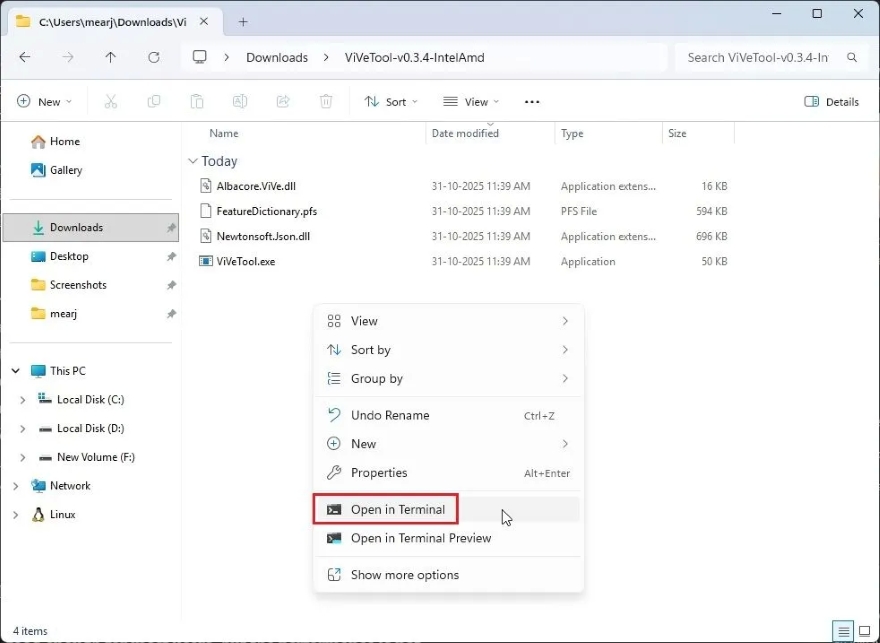Expand Local Disk (C:) in the sidebar
The height and width of the screenshot is (643, 880).
22,399
